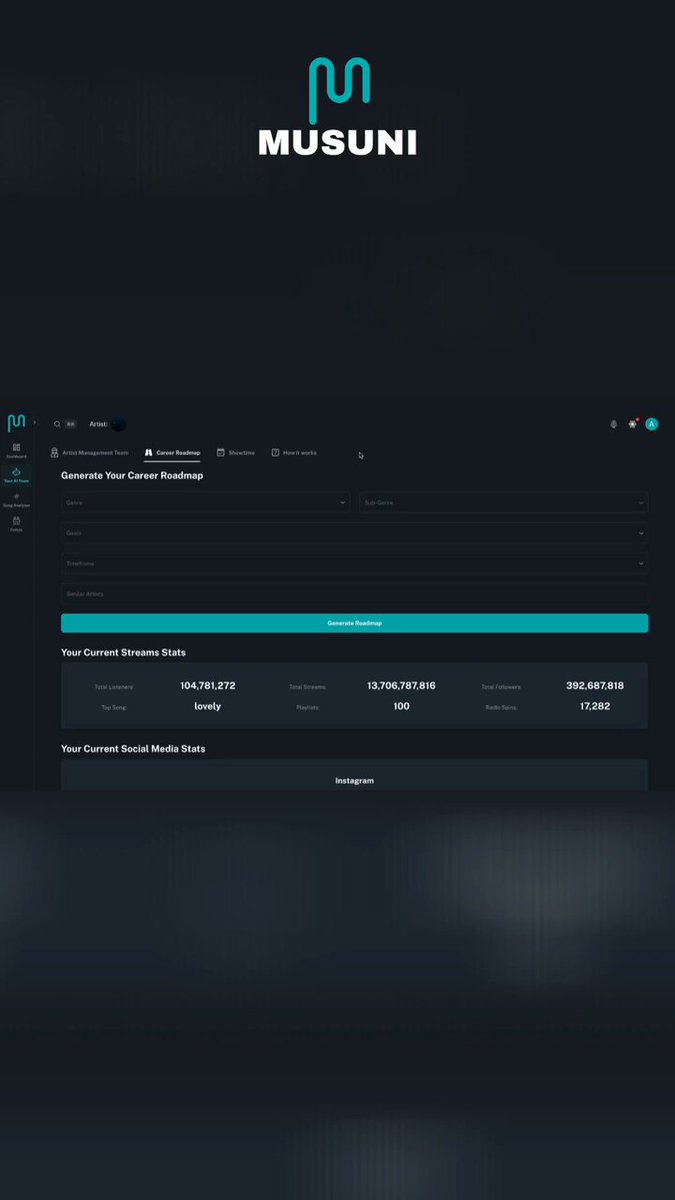Screen dimensions: 675x1200
Task: Open the user avatar 'A' menu
Action: pos(652,424)
